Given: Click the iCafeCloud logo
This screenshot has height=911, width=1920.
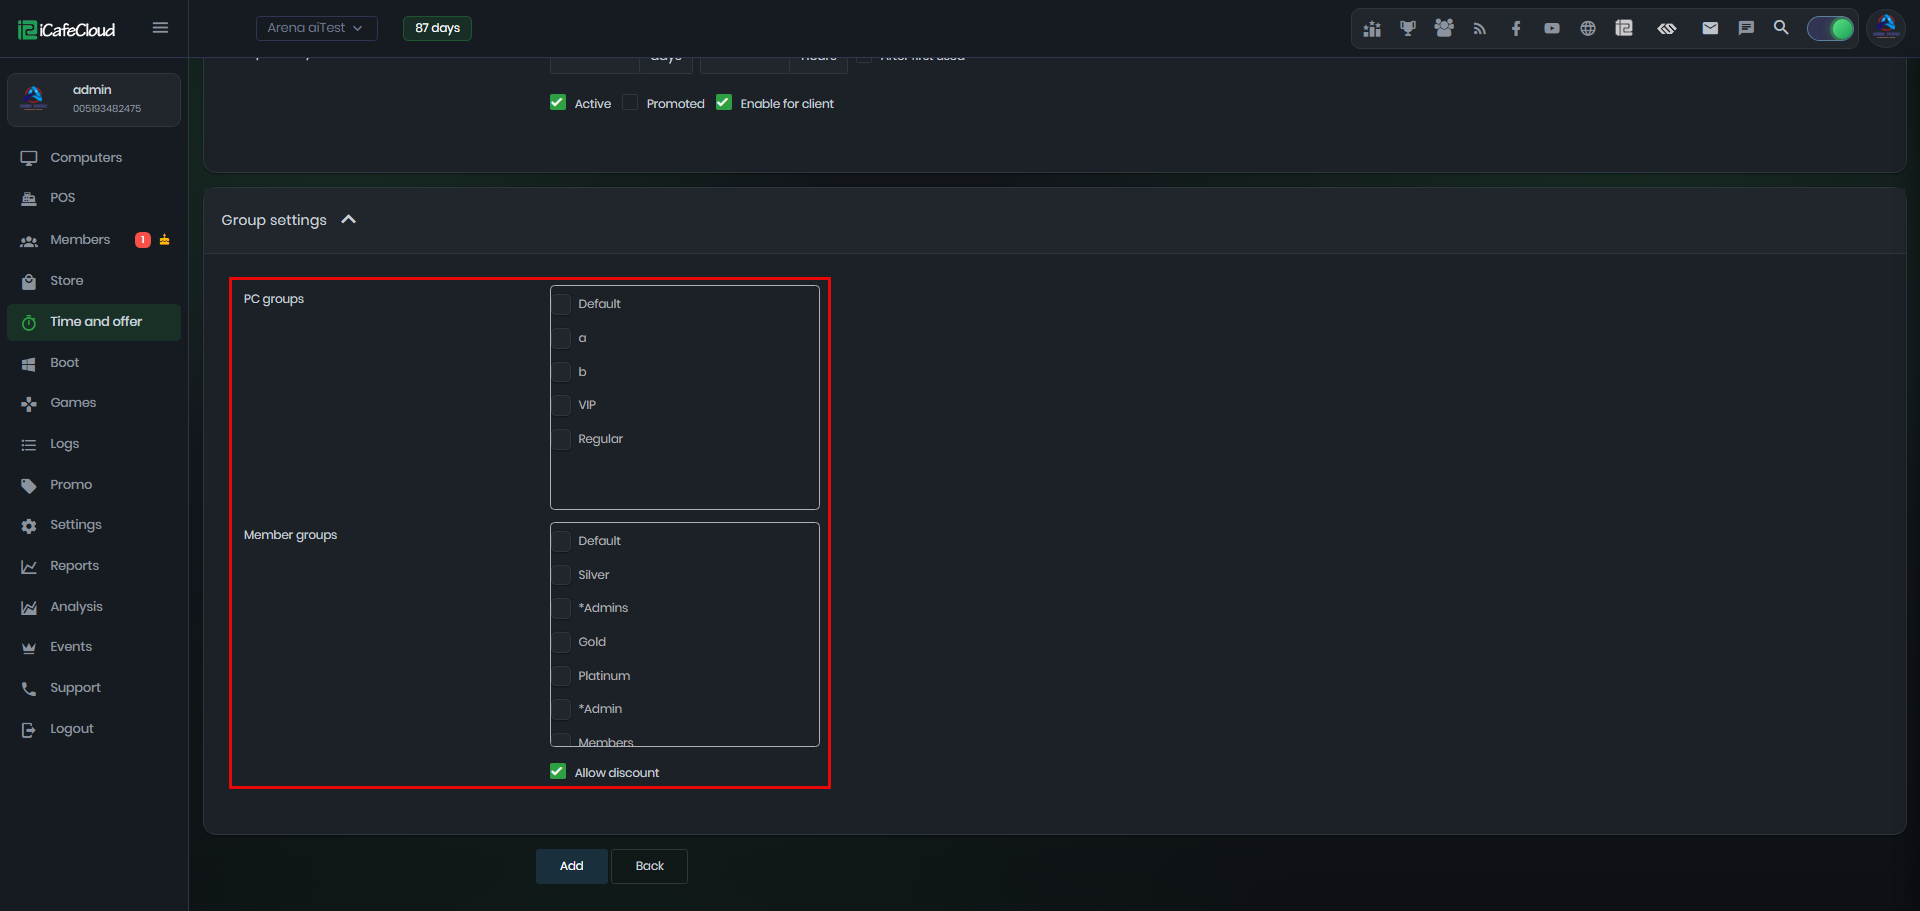Looking at the screenshot, I should [x=67, y=30].
